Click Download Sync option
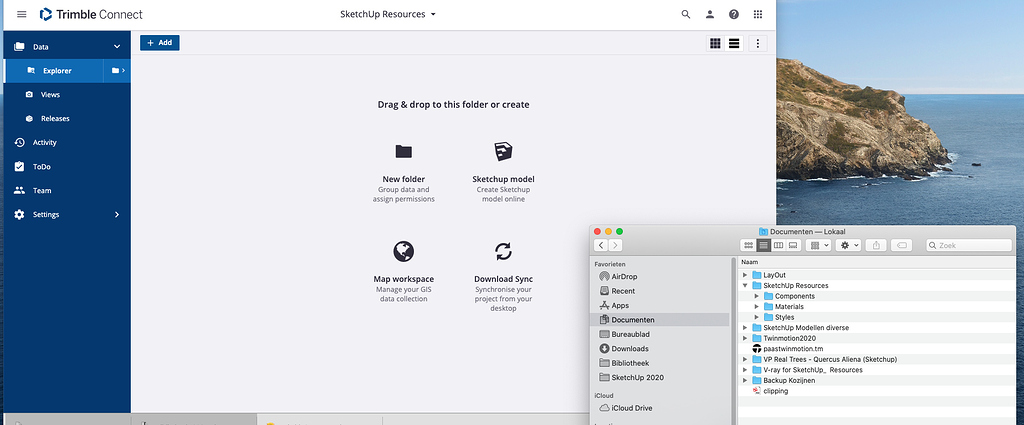 [x=503, y=279]
